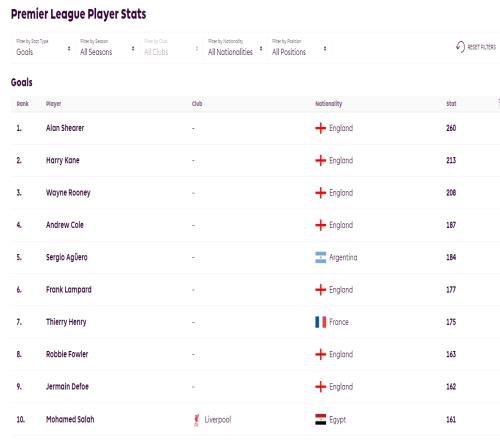The image size is (500, 440).
Task: Open Mohamed Salah player page
Action: point(70,419)
